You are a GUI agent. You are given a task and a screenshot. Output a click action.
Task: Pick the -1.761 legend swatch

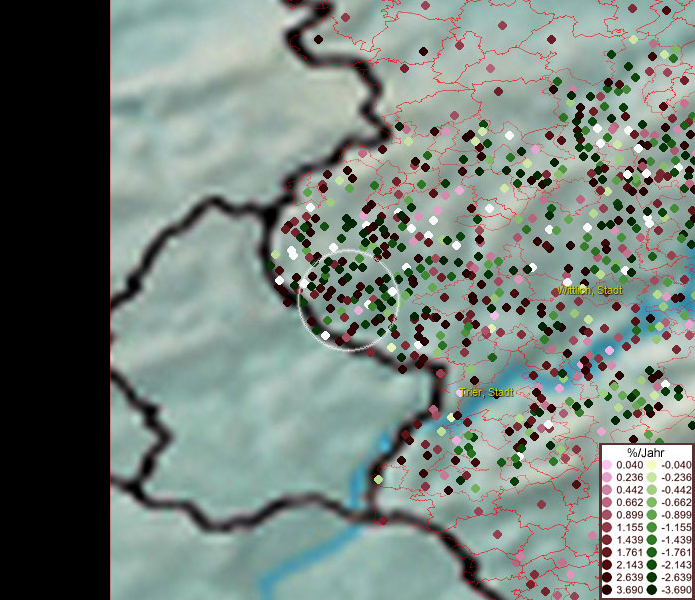tap(652, 553)
